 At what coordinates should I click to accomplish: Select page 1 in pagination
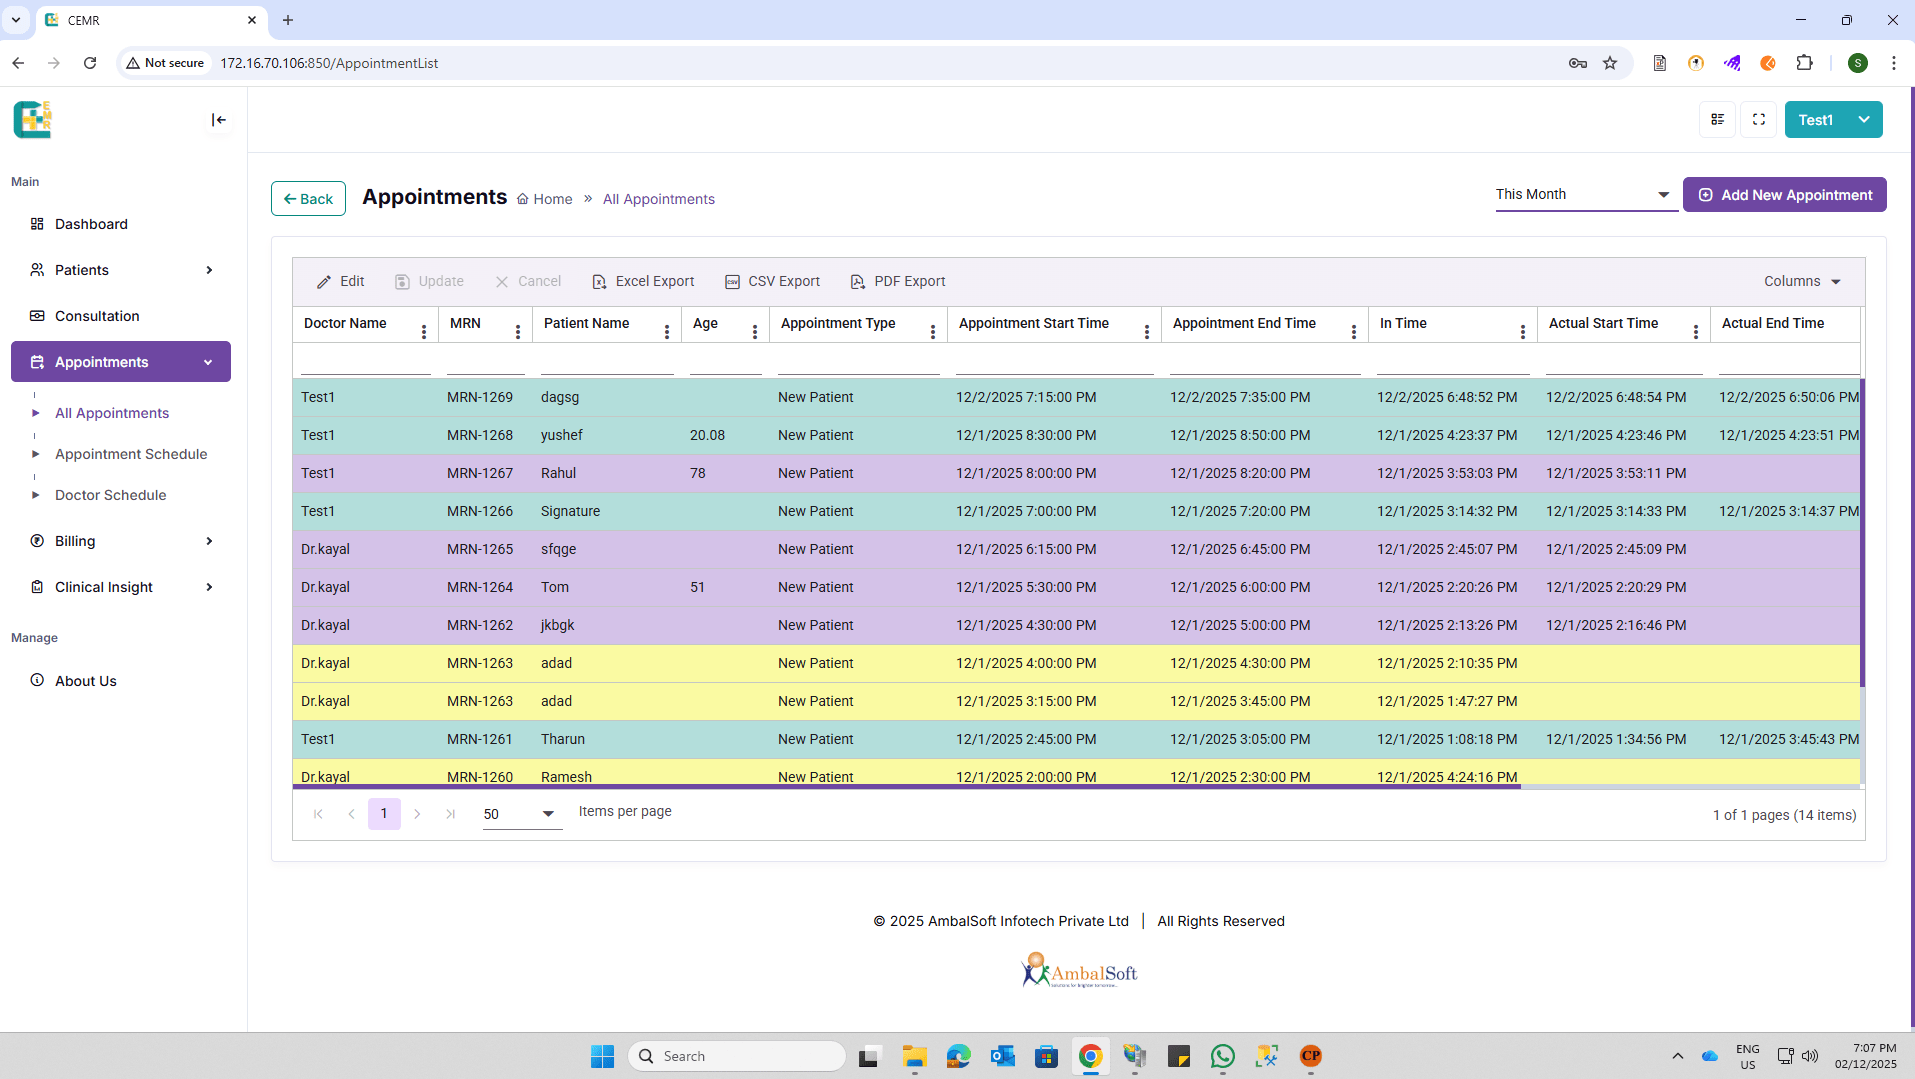tap(384, 814)
